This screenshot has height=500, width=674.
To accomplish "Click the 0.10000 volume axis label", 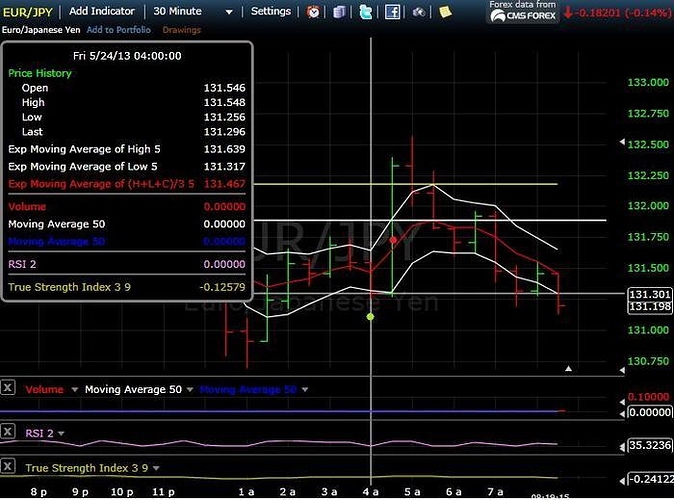I will click(648, 396).
